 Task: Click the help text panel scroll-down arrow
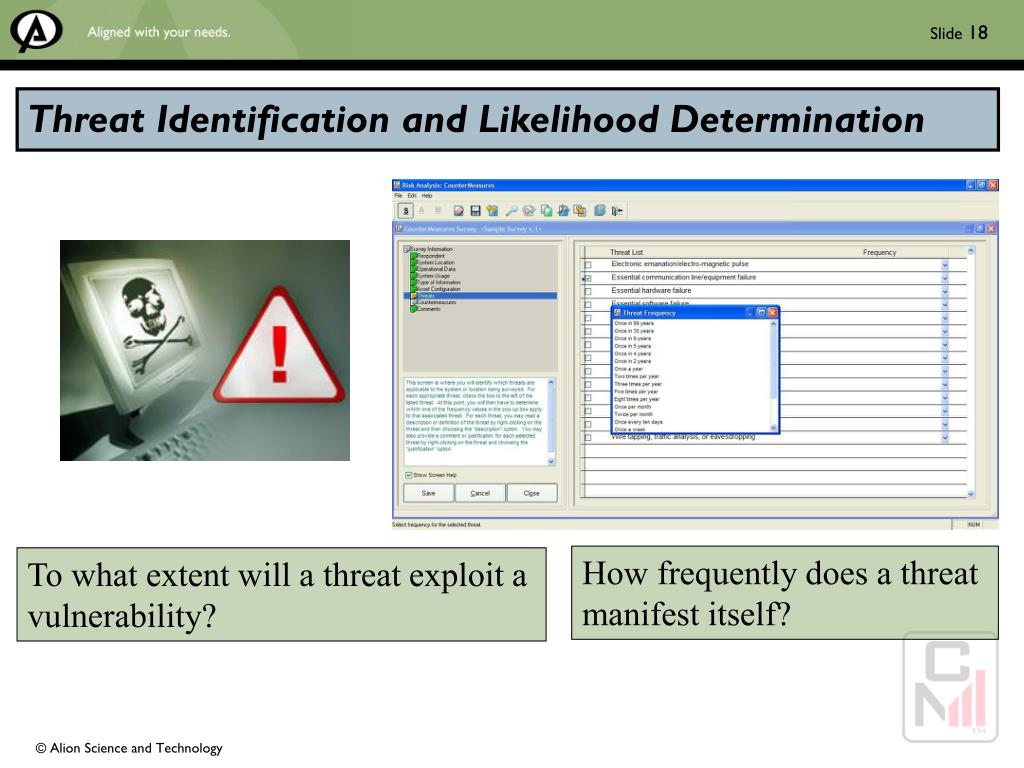[551, 462]
